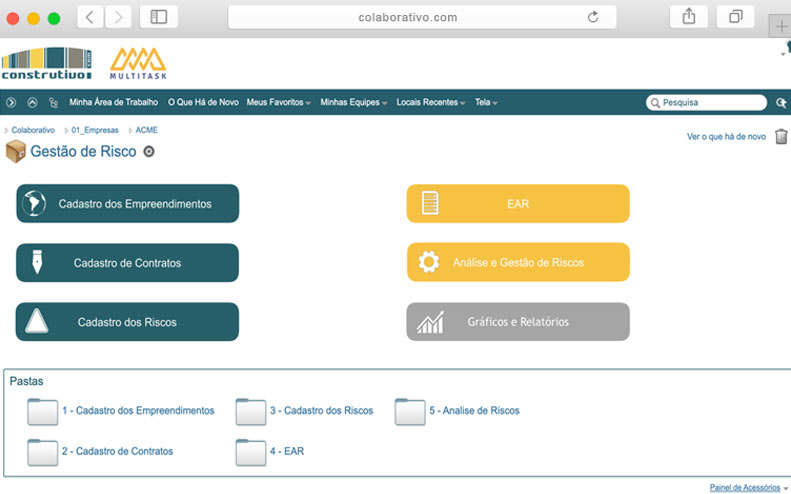
Task: Click folder icon for 5 - Analise de Riscos
Action: point(410,412)
